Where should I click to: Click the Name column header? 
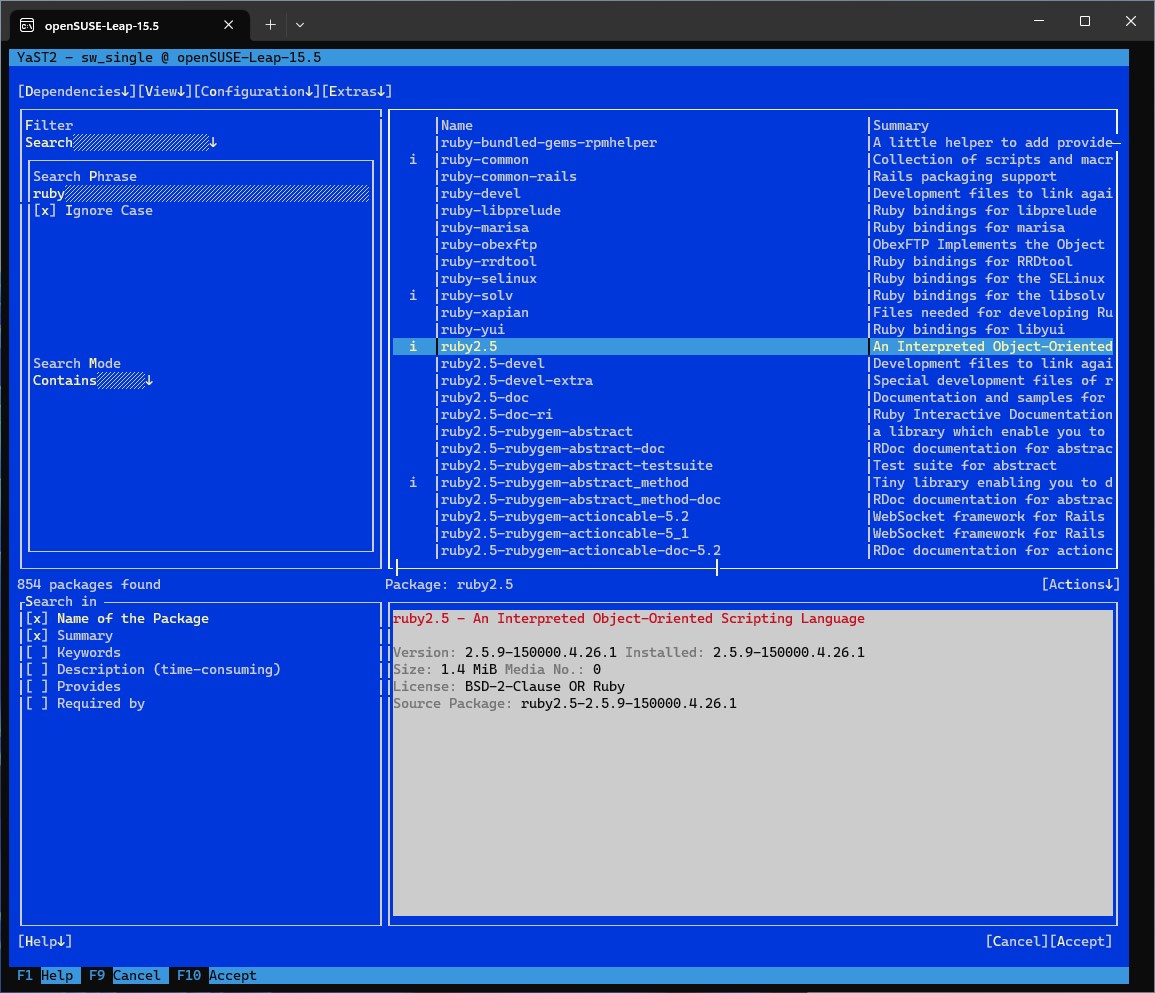click(457, 125)
